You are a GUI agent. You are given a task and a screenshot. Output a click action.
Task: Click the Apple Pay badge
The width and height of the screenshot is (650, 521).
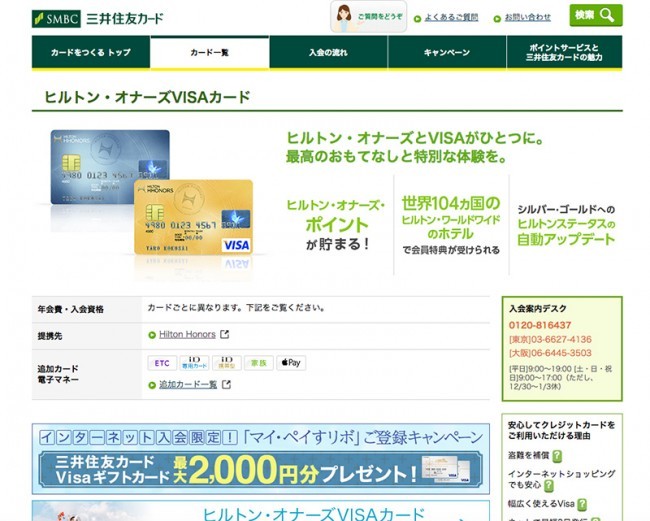[291, 363]
